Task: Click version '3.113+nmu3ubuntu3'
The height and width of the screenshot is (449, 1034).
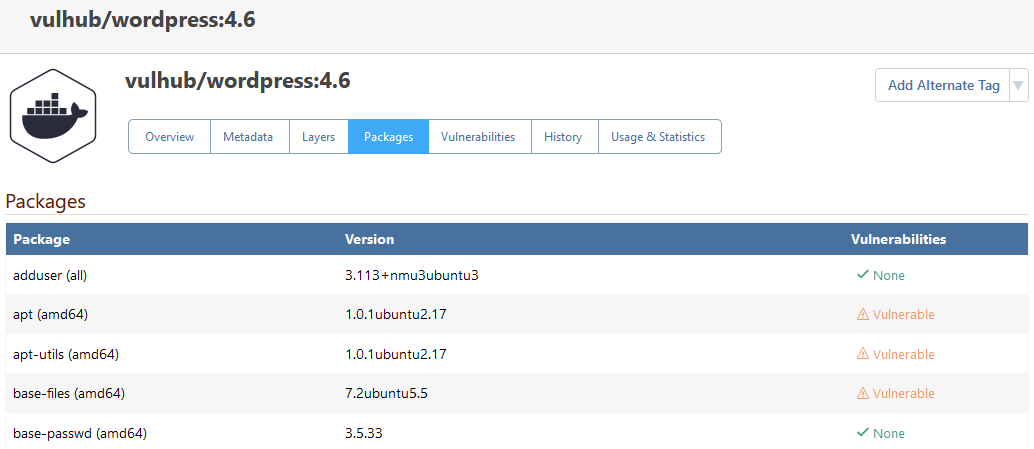Action: tap(411, 276)
